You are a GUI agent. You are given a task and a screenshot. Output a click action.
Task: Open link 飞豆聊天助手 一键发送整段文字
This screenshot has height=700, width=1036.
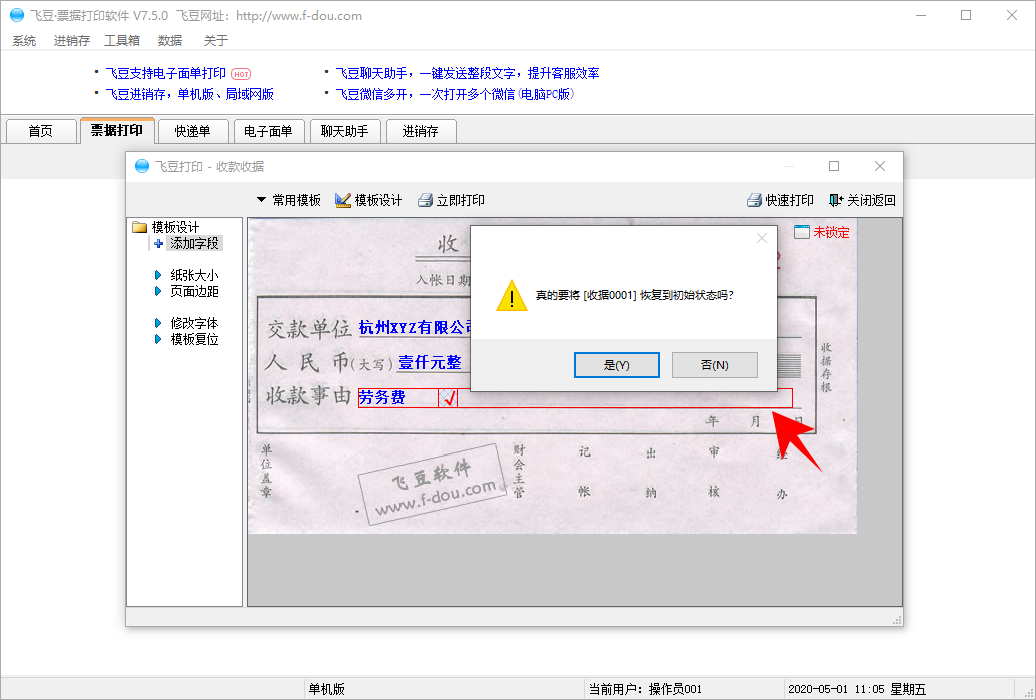(x=468, y=73)
